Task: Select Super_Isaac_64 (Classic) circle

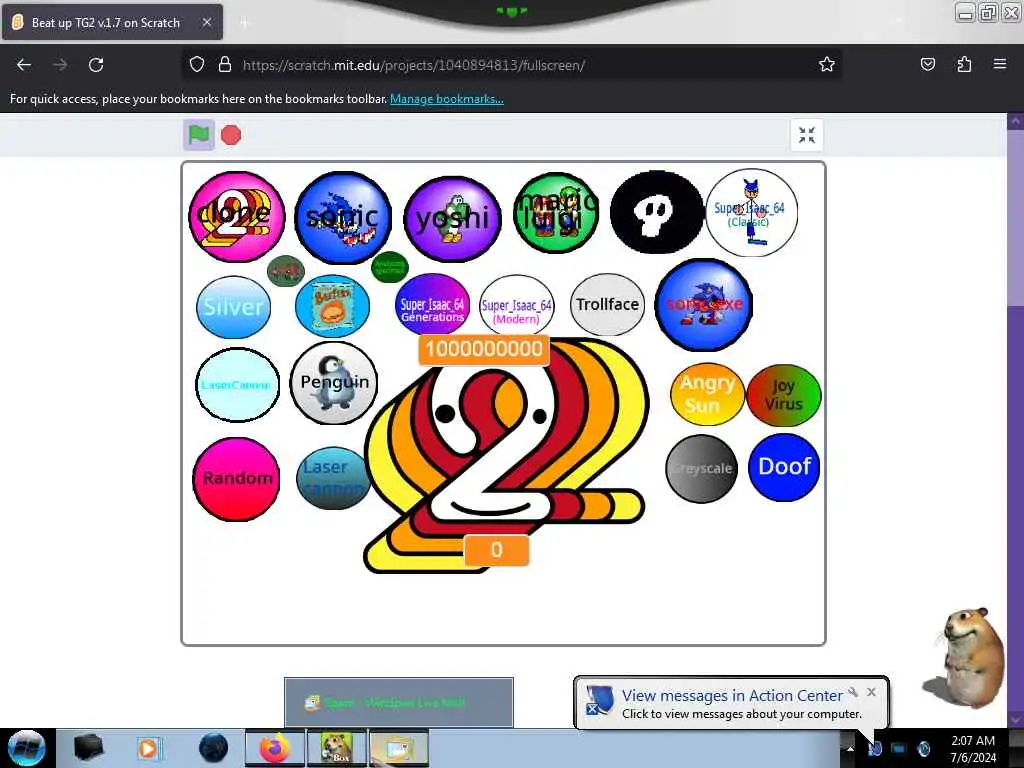Action: 751,212
